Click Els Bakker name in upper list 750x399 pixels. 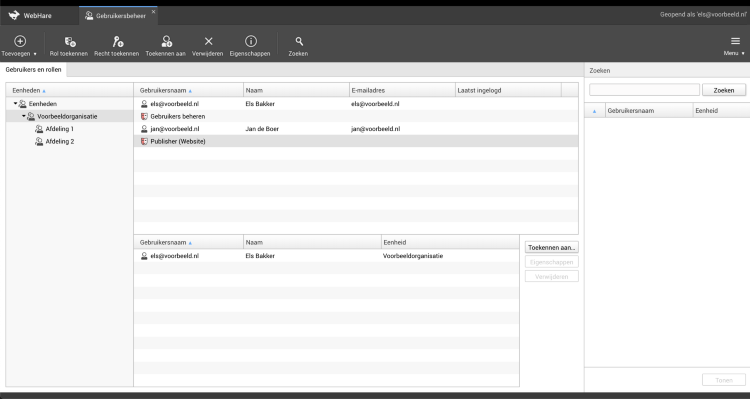(260, 104)
